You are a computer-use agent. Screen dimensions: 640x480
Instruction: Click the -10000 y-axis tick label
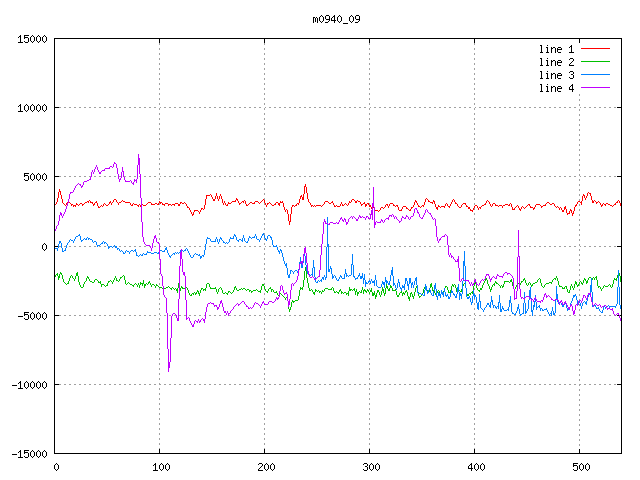29,384
